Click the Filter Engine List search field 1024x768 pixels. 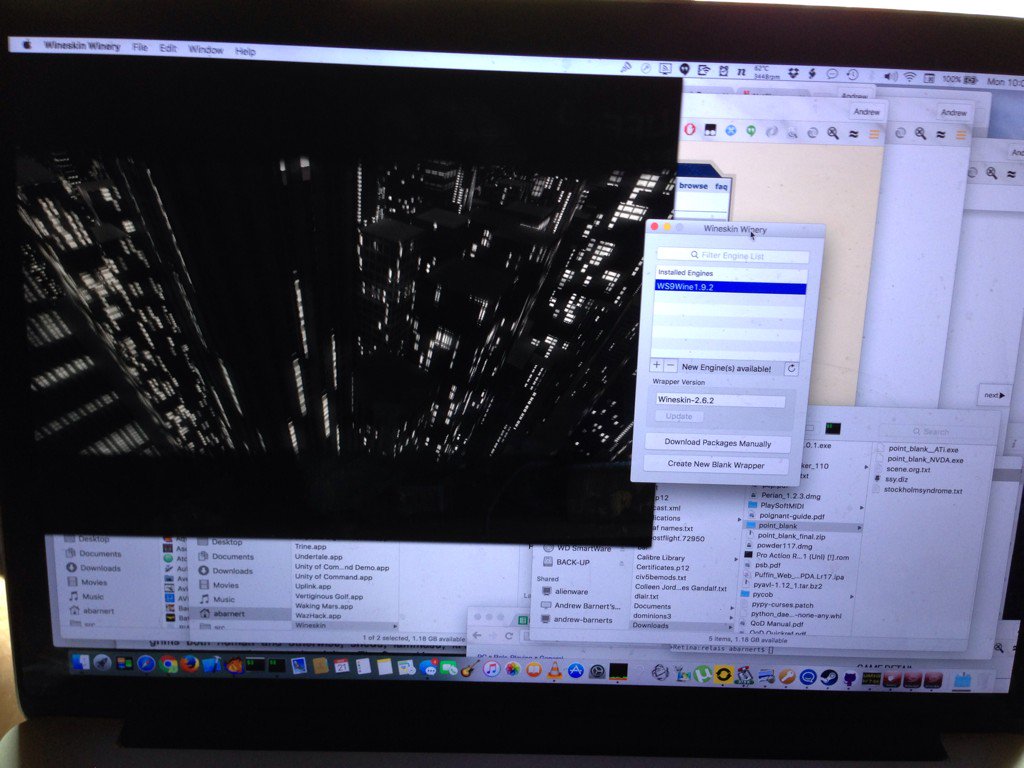pyautogui.click(x=733, y=255)
